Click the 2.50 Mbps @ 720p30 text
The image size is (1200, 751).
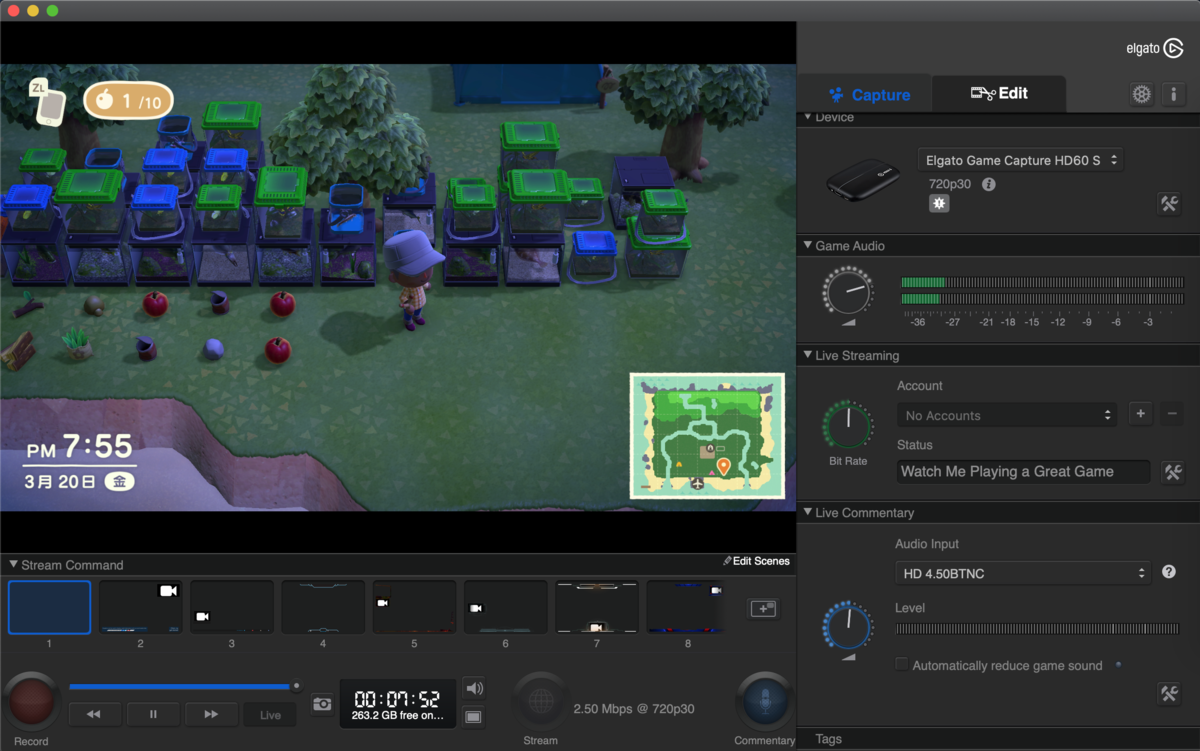[x=634, y=708]
